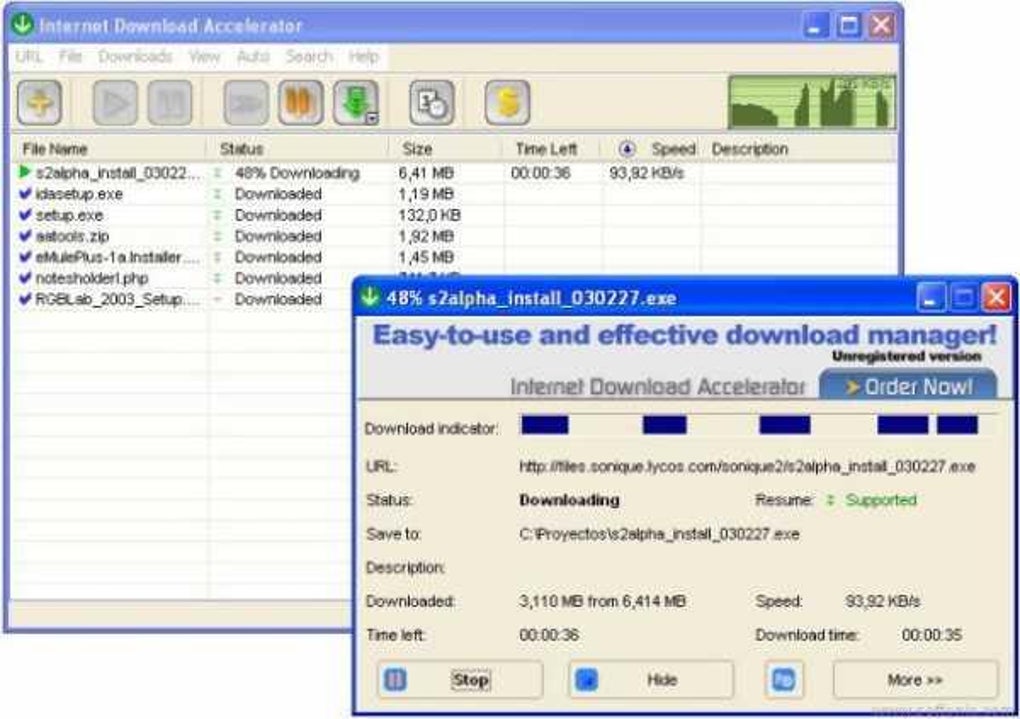Click the Download indicator progress bar

click(x=758, y=426)
